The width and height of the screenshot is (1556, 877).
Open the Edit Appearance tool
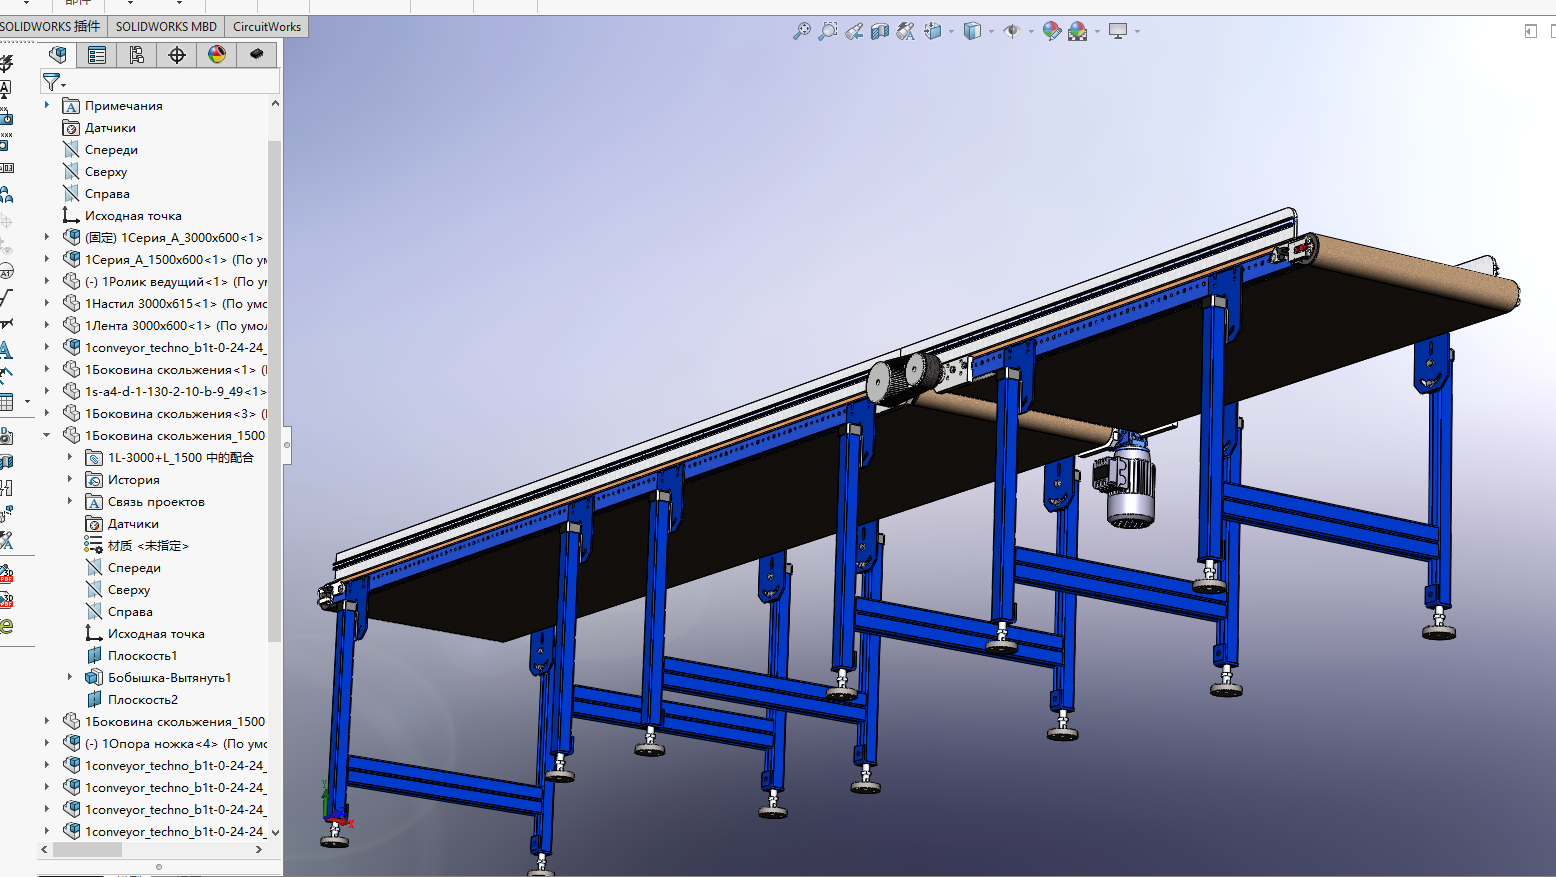(x=1051, y=31)
